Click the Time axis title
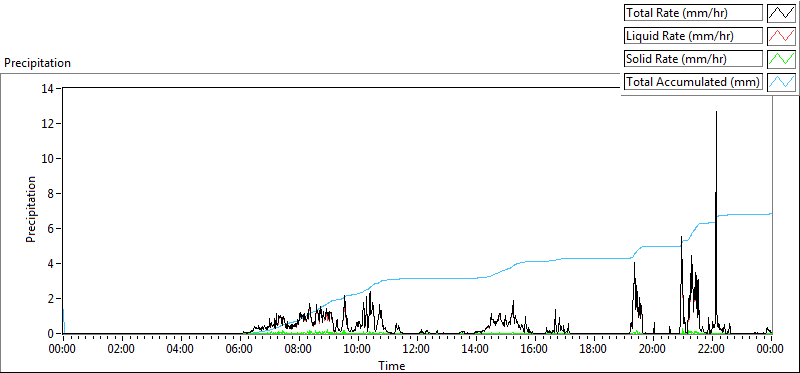800x373 pixels. point(392,366)
